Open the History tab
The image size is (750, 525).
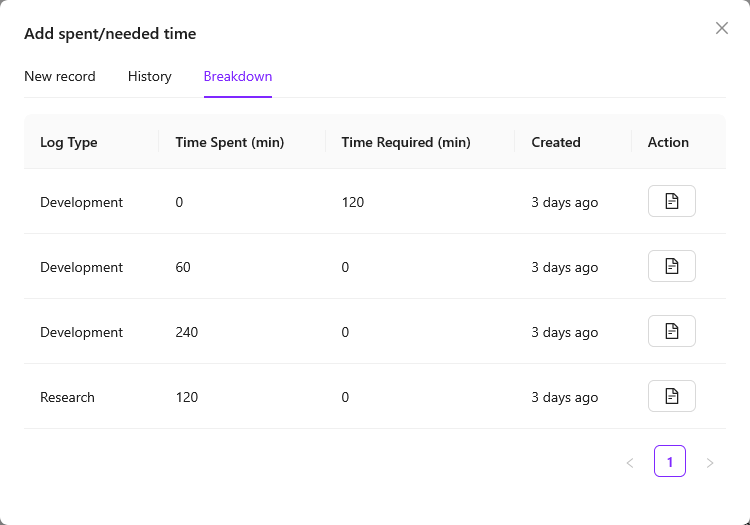point(150,76)
